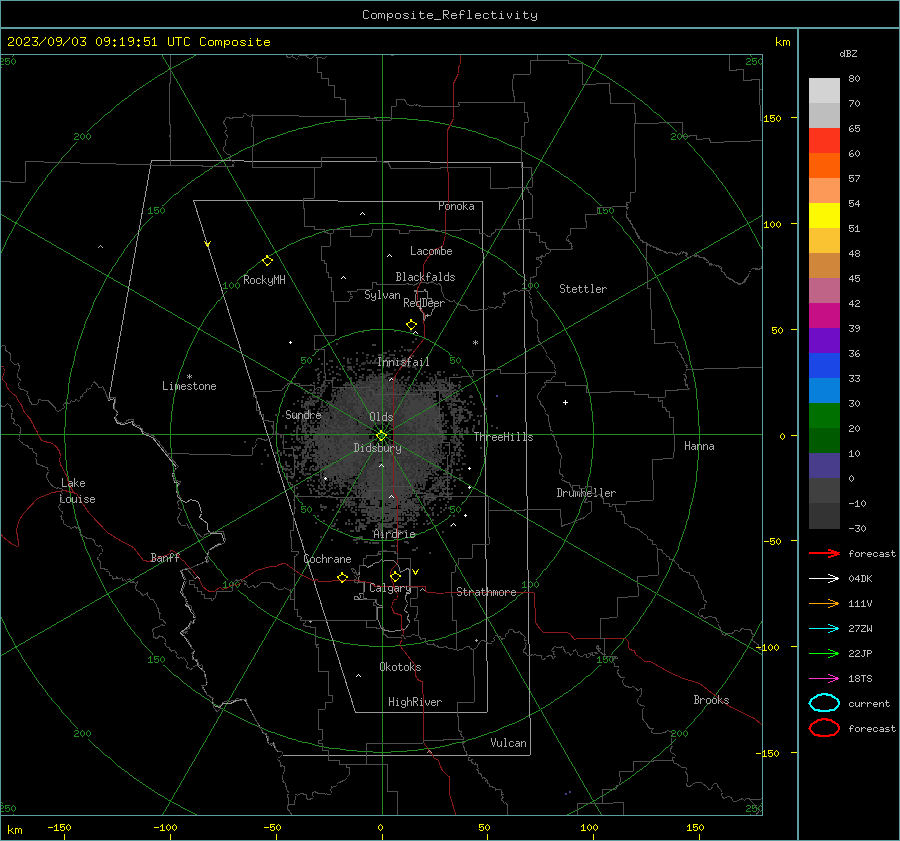This screenshot has height=841, width=900.
Task: Click the 65 dBZ red color swatch
Action: pyautogui.click(x=824, y=140)
